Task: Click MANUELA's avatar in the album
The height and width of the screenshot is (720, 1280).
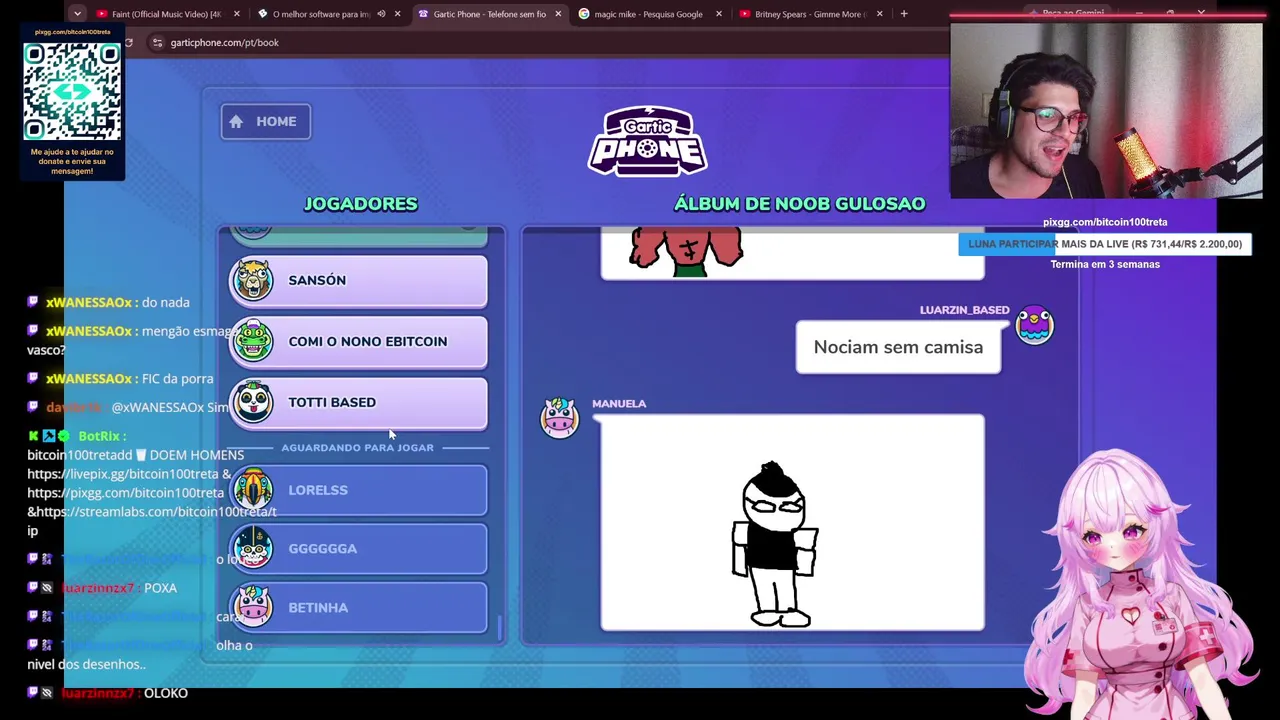Action: [559, 417]
